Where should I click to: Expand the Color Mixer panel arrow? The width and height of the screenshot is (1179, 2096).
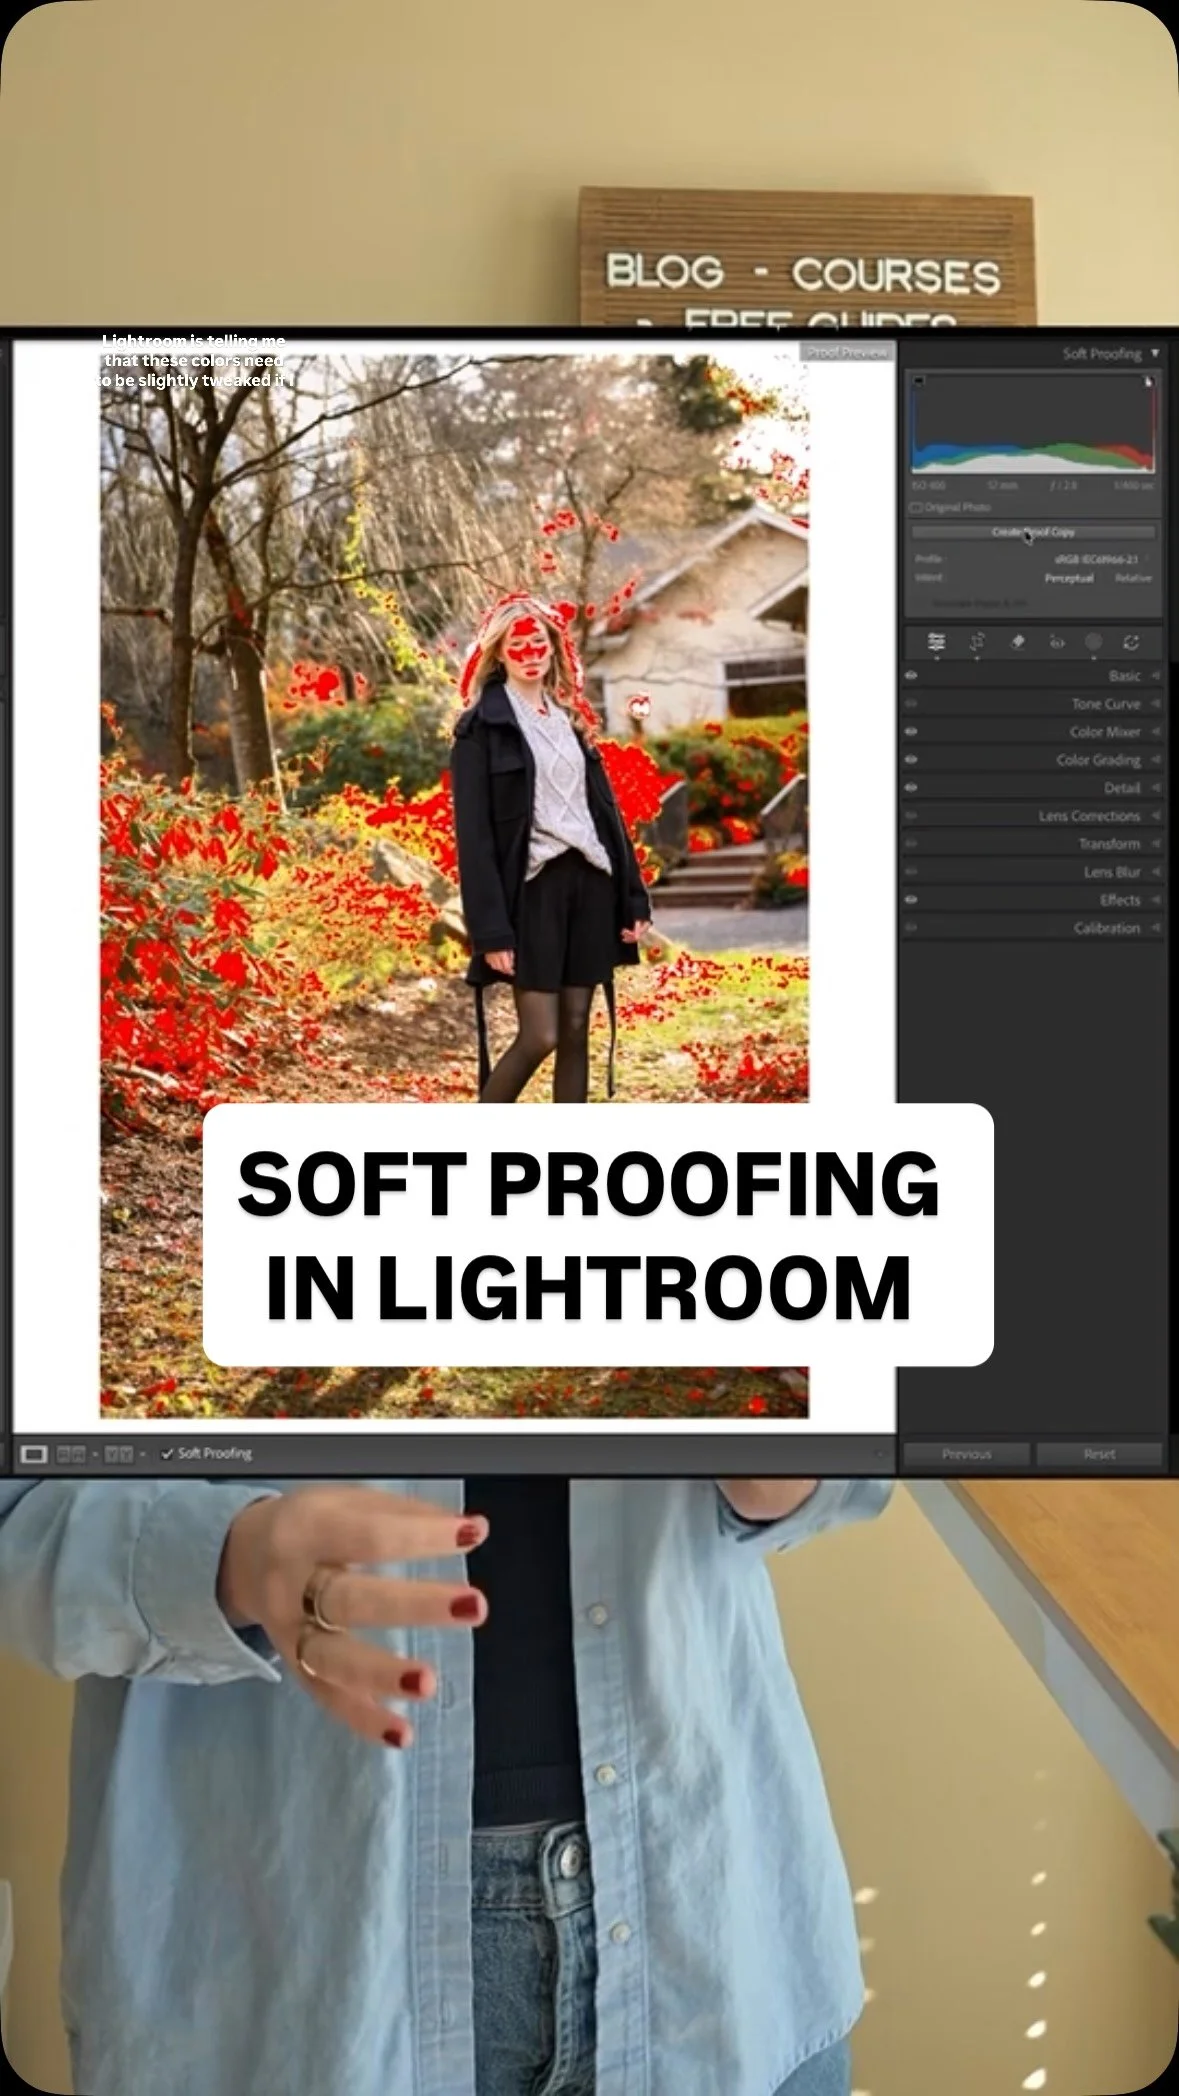point(1155,732)
